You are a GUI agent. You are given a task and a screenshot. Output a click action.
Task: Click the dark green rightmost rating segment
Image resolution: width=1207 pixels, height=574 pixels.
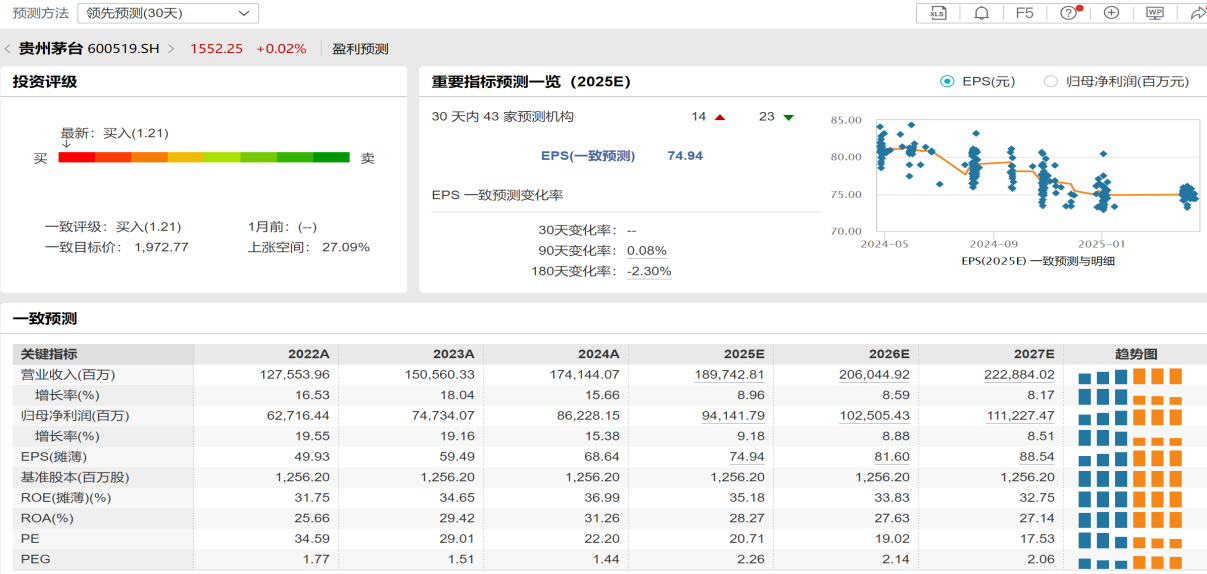click(331, 157)
